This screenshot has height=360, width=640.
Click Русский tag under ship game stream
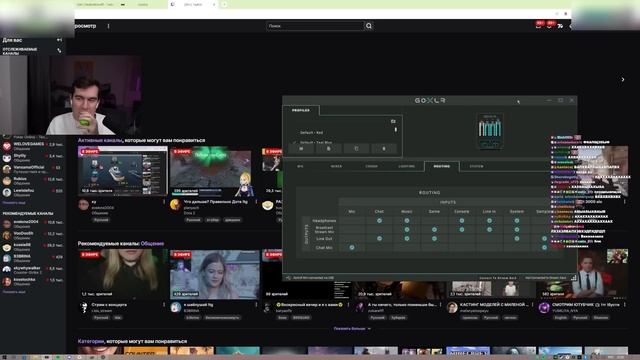[101, 220]
